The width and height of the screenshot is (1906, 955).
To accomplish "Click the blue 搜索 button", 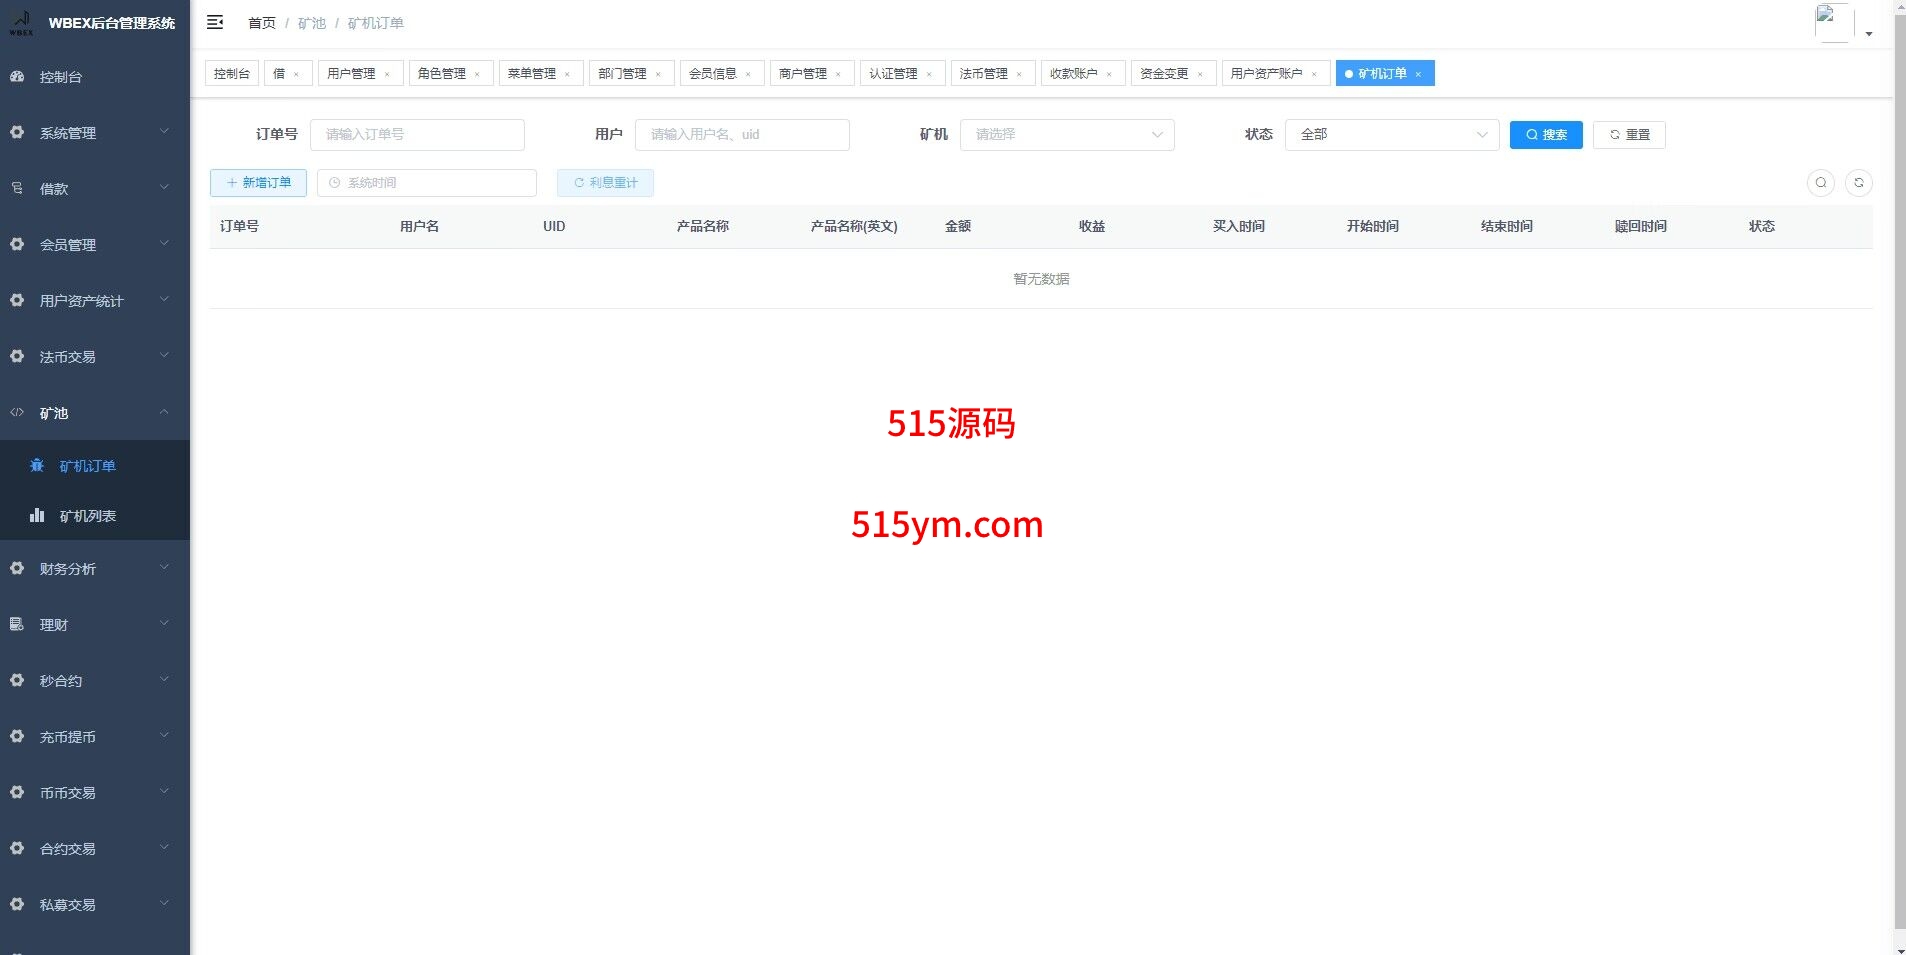I will [x=1545, y=135].
